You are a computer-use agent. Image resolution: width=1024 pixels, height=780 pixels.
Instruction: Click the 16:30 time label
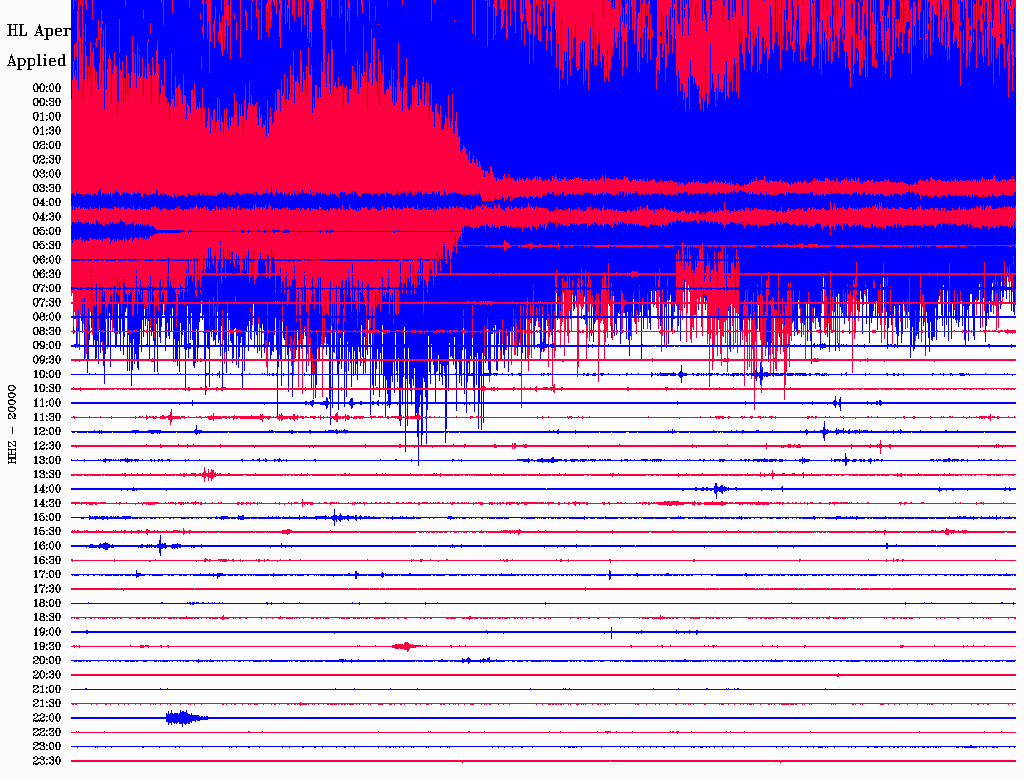pos(47,561)
